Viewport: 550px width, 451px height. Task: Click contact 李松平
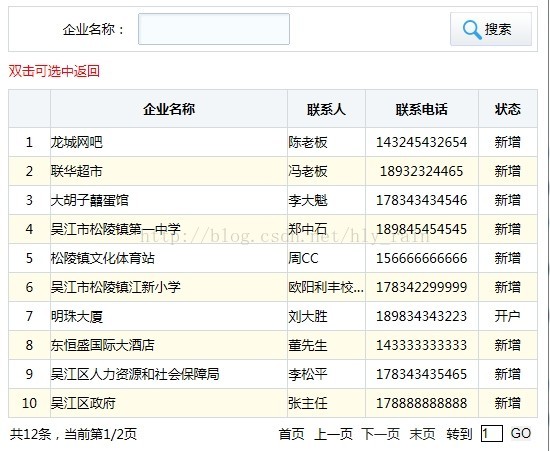click(308, 374)
